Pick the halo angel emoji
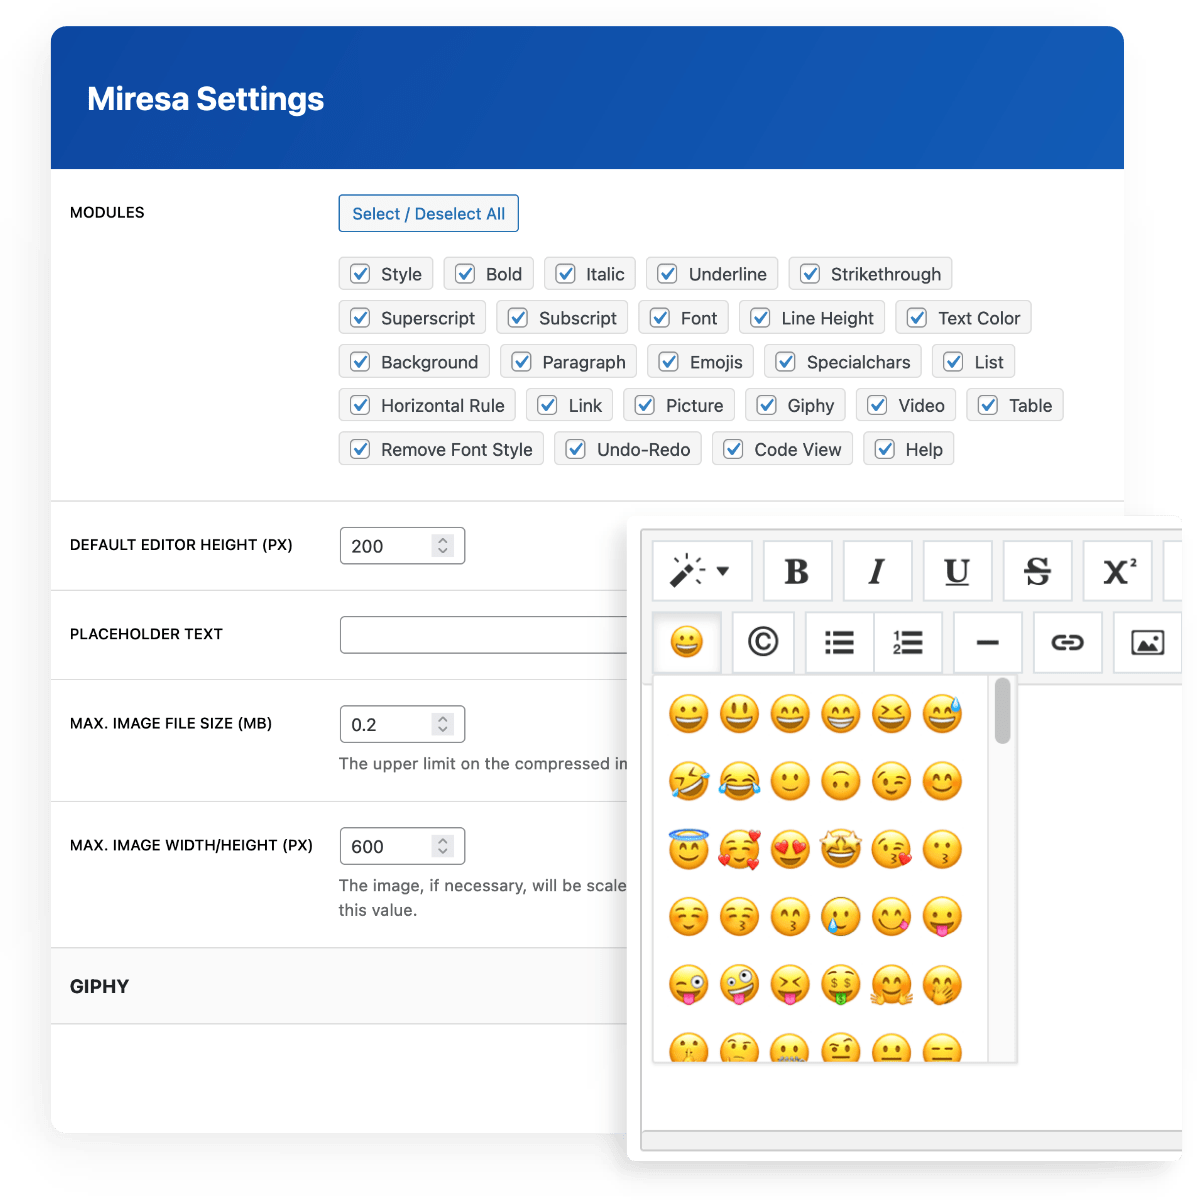The width and height of the screenshot is (1200, 1200). pyautogui.click(x=689, y=849)
